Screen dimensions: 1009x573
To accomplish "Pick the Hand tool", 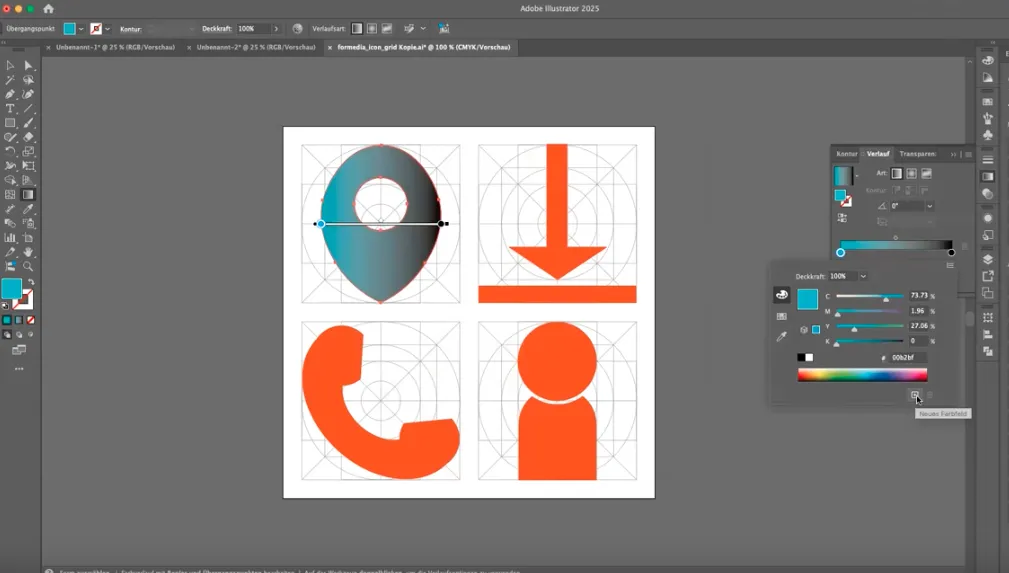I will tap(28, 252).
